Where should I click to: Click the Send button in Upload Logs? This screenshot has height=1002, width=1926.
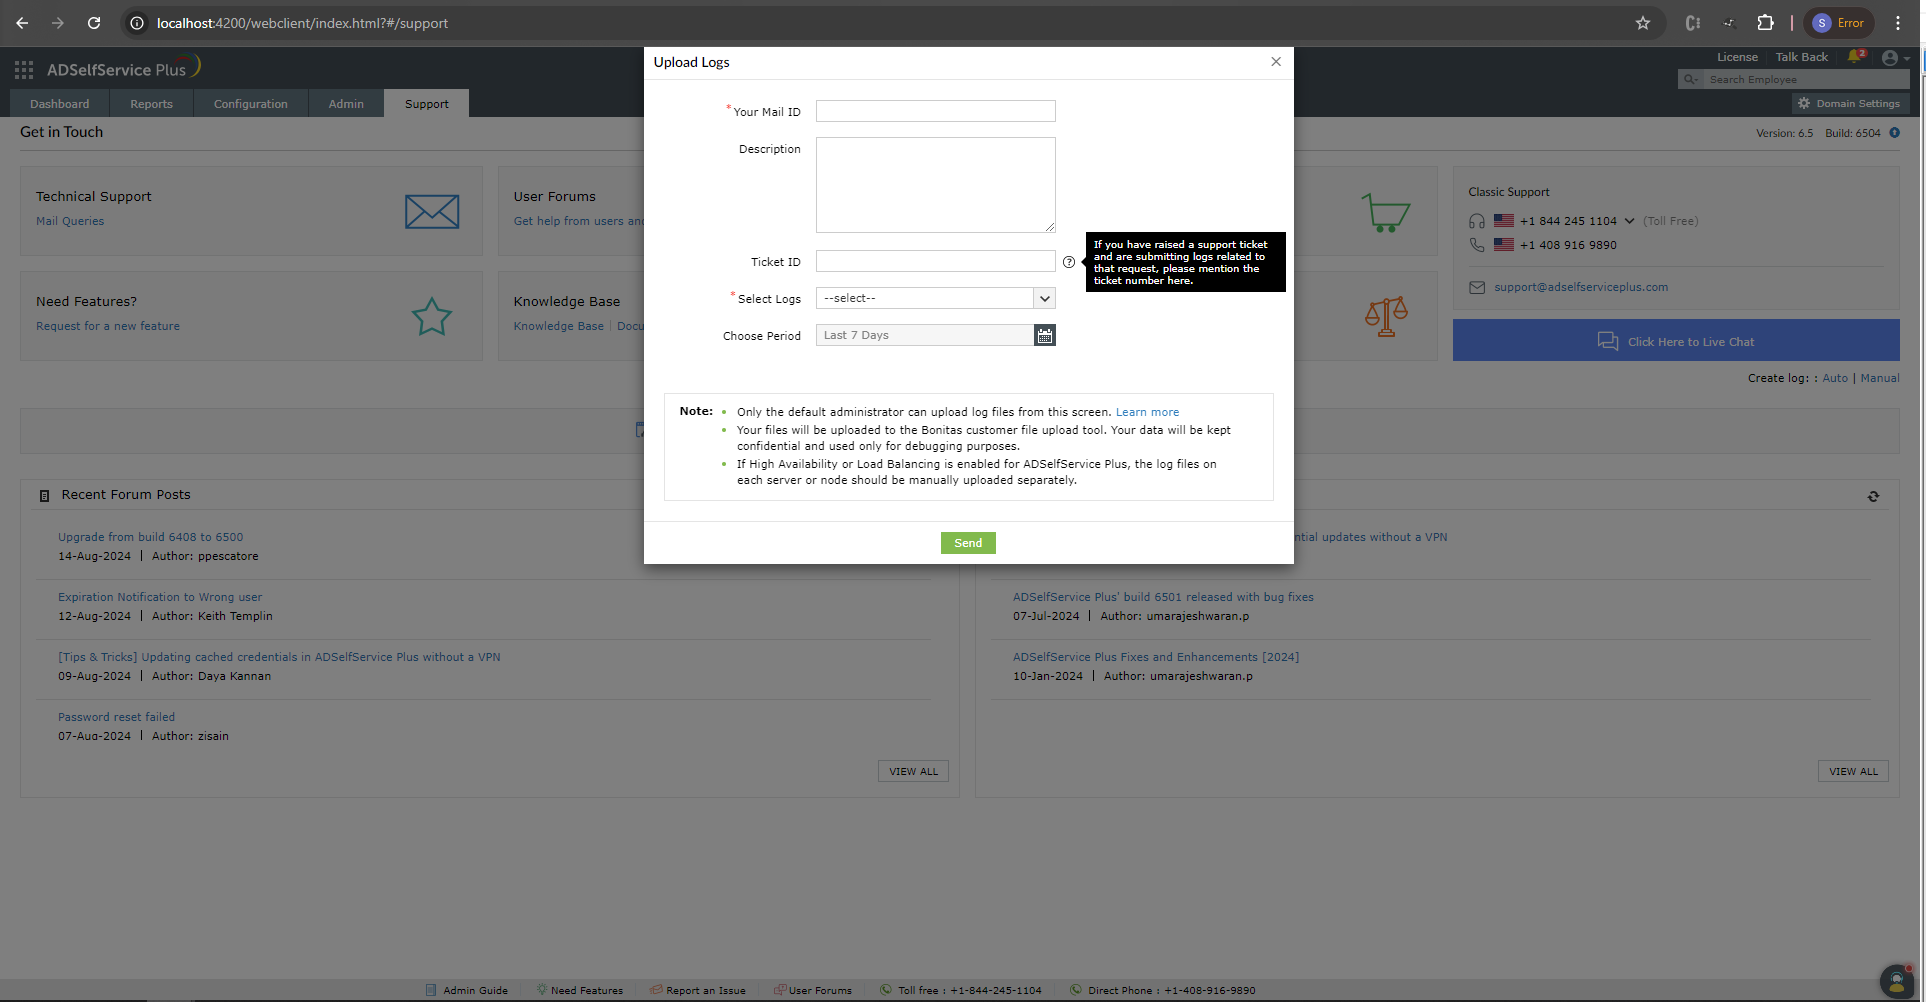tap(967, 543)
